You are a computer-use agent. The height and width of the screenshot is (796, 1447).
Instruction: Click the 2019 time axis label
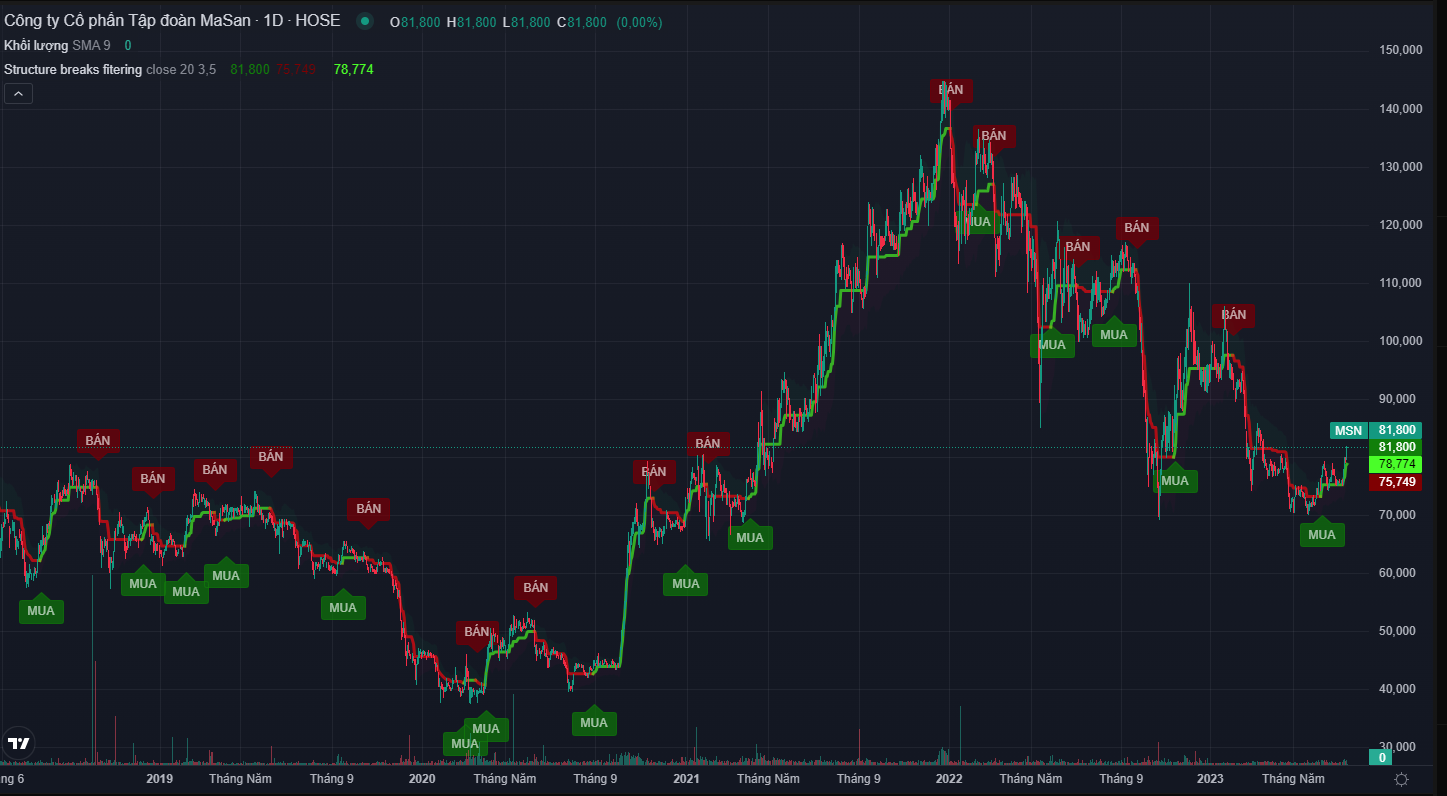tap(159, 778)
